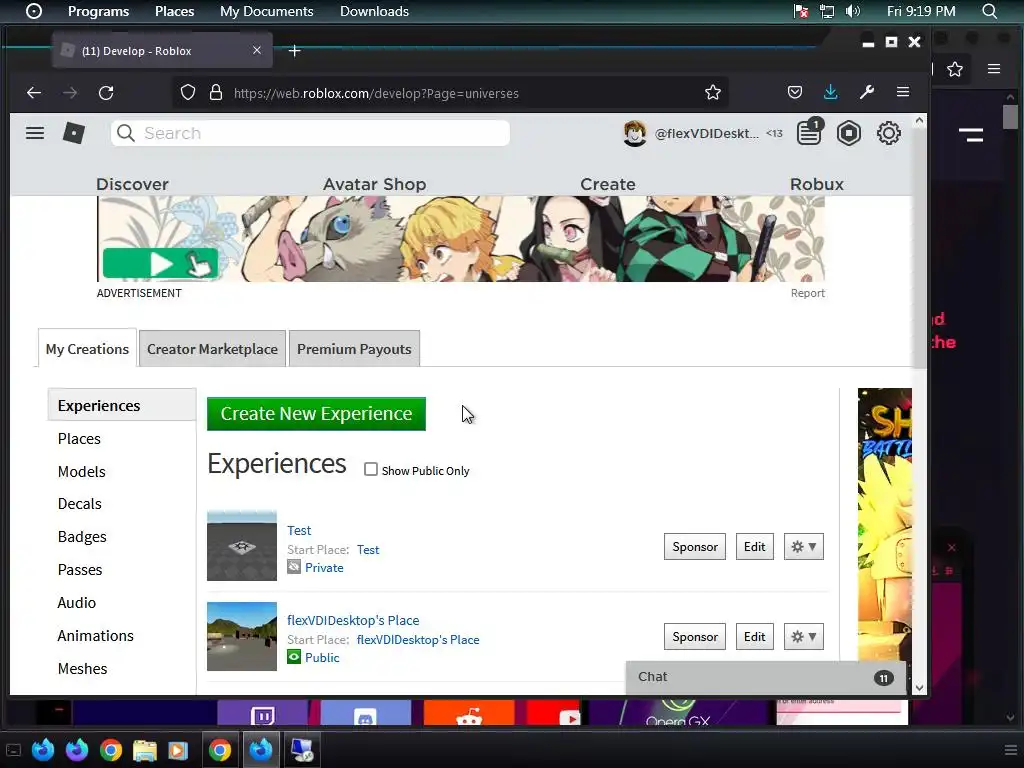Close the Develop - Roblox tab
This screenshot has height=768, width=1024.
tap(257, 50)
